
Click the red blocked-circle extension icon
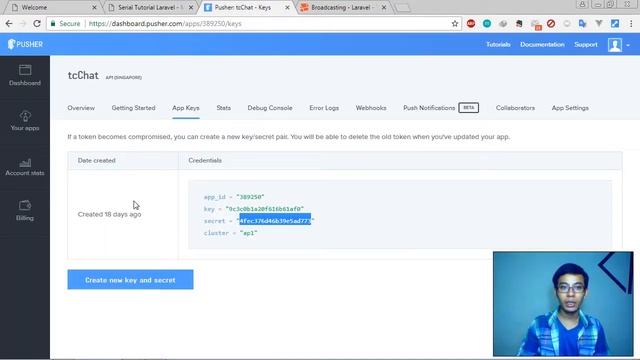point(551,24)
